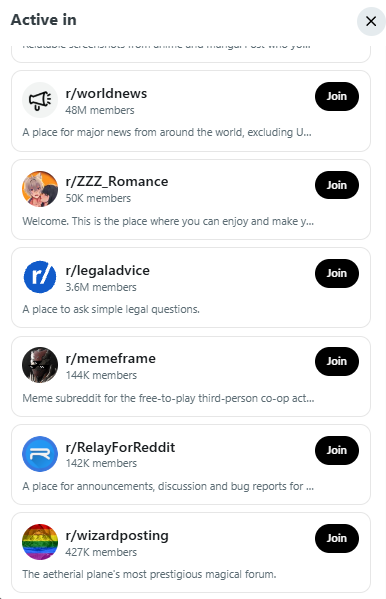Click the RelayForReddit blue R logo

(x=40, y=454)
